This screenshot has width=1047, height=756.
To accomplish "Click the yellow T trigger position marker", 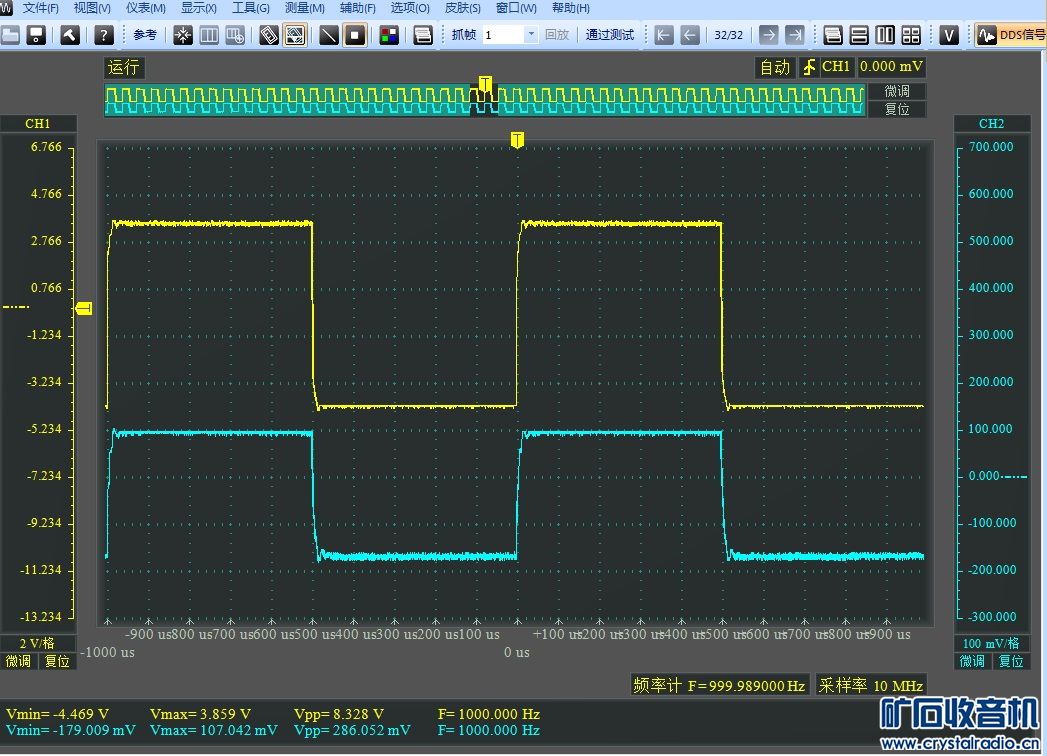I will coord(517,140).
